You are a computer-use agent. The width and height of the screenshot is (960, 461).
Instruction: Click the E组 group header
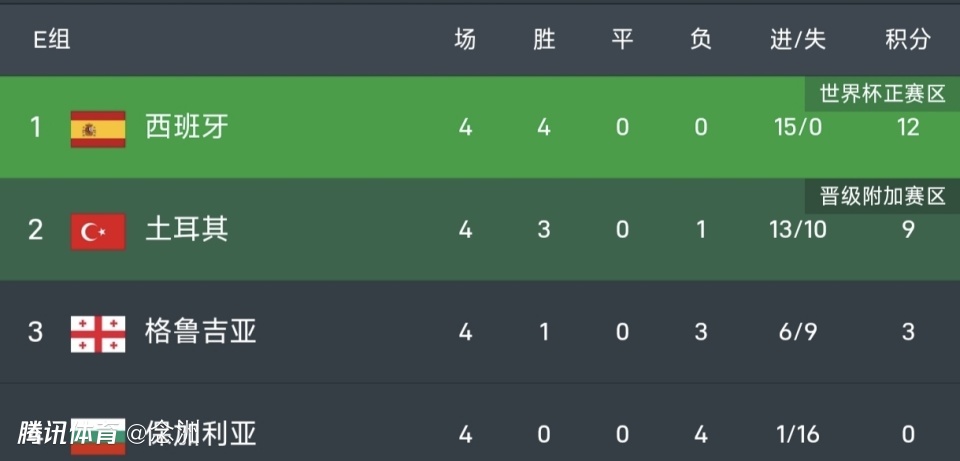pyautogui.click(x=52, y=40)
